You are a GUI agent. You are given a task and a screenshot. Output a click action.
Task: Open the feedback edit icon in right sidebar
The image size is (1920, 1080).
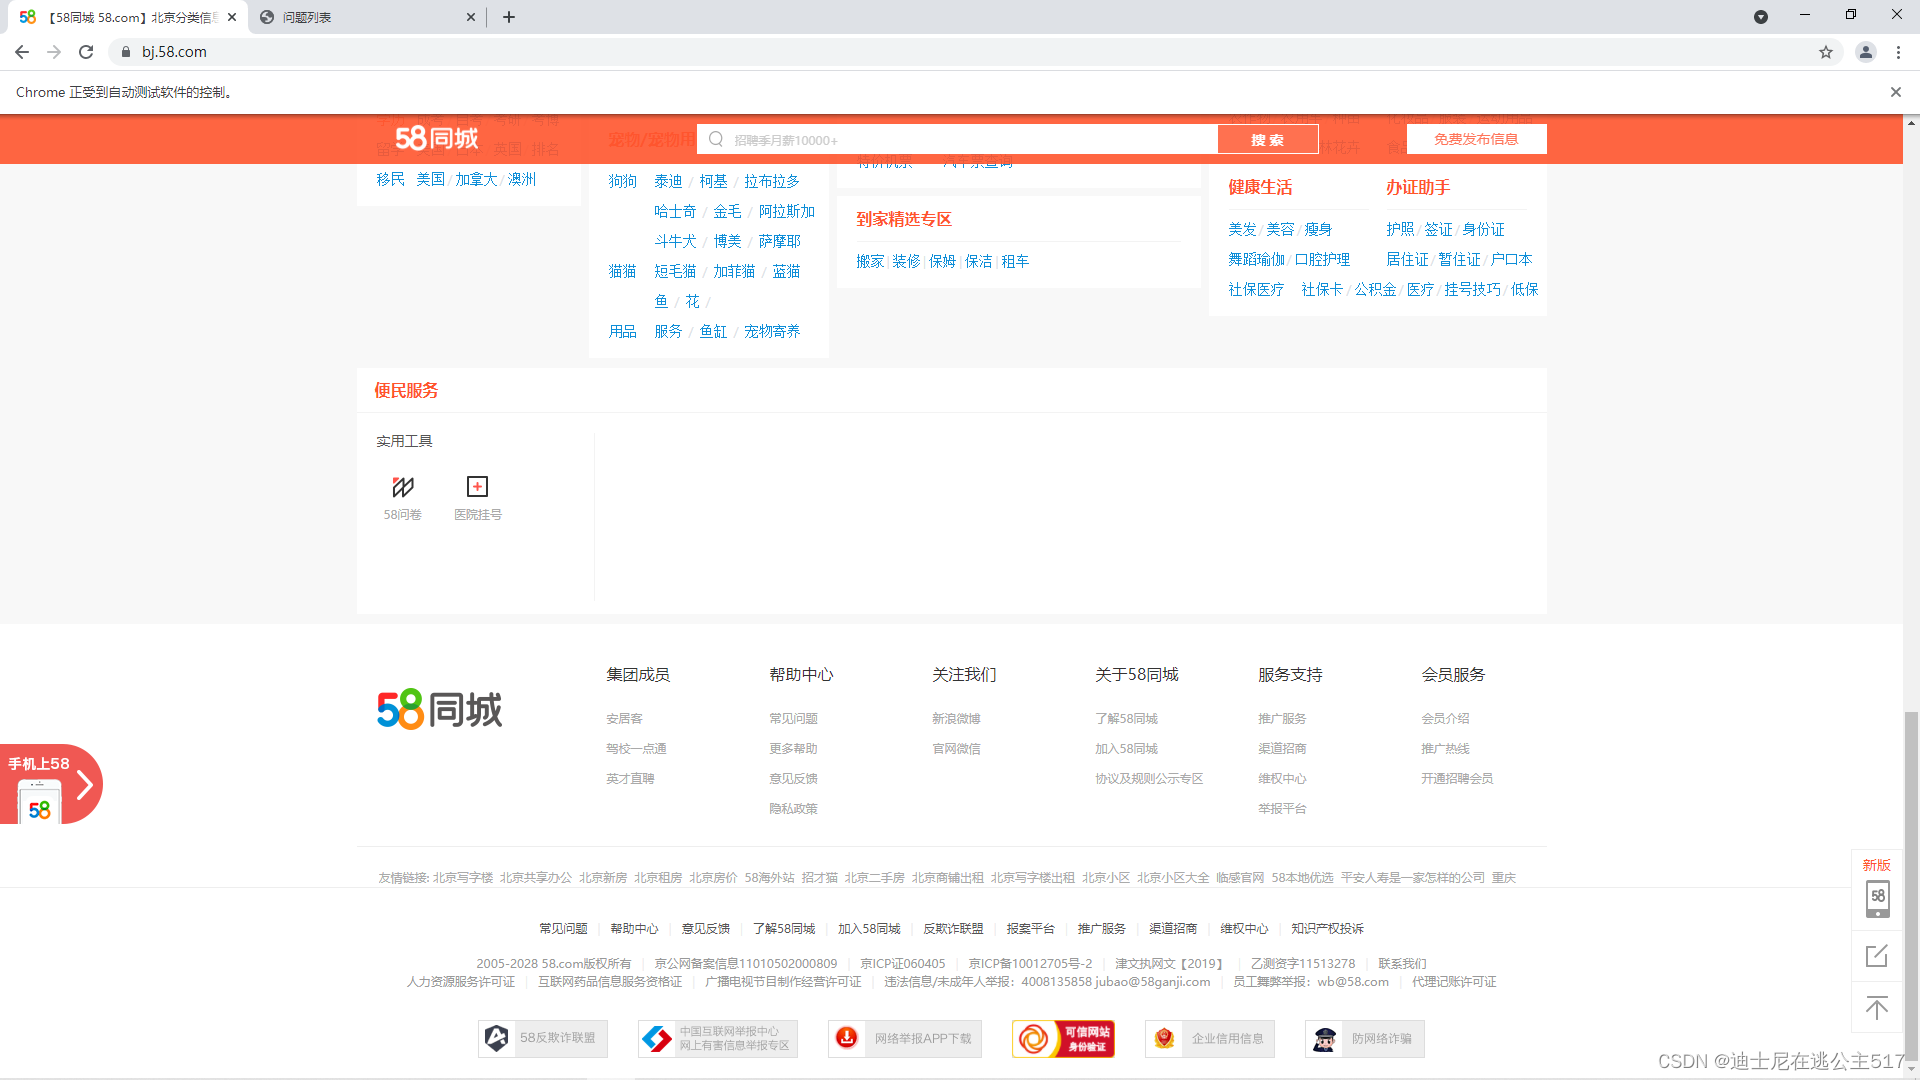(x=1877, y=956)
